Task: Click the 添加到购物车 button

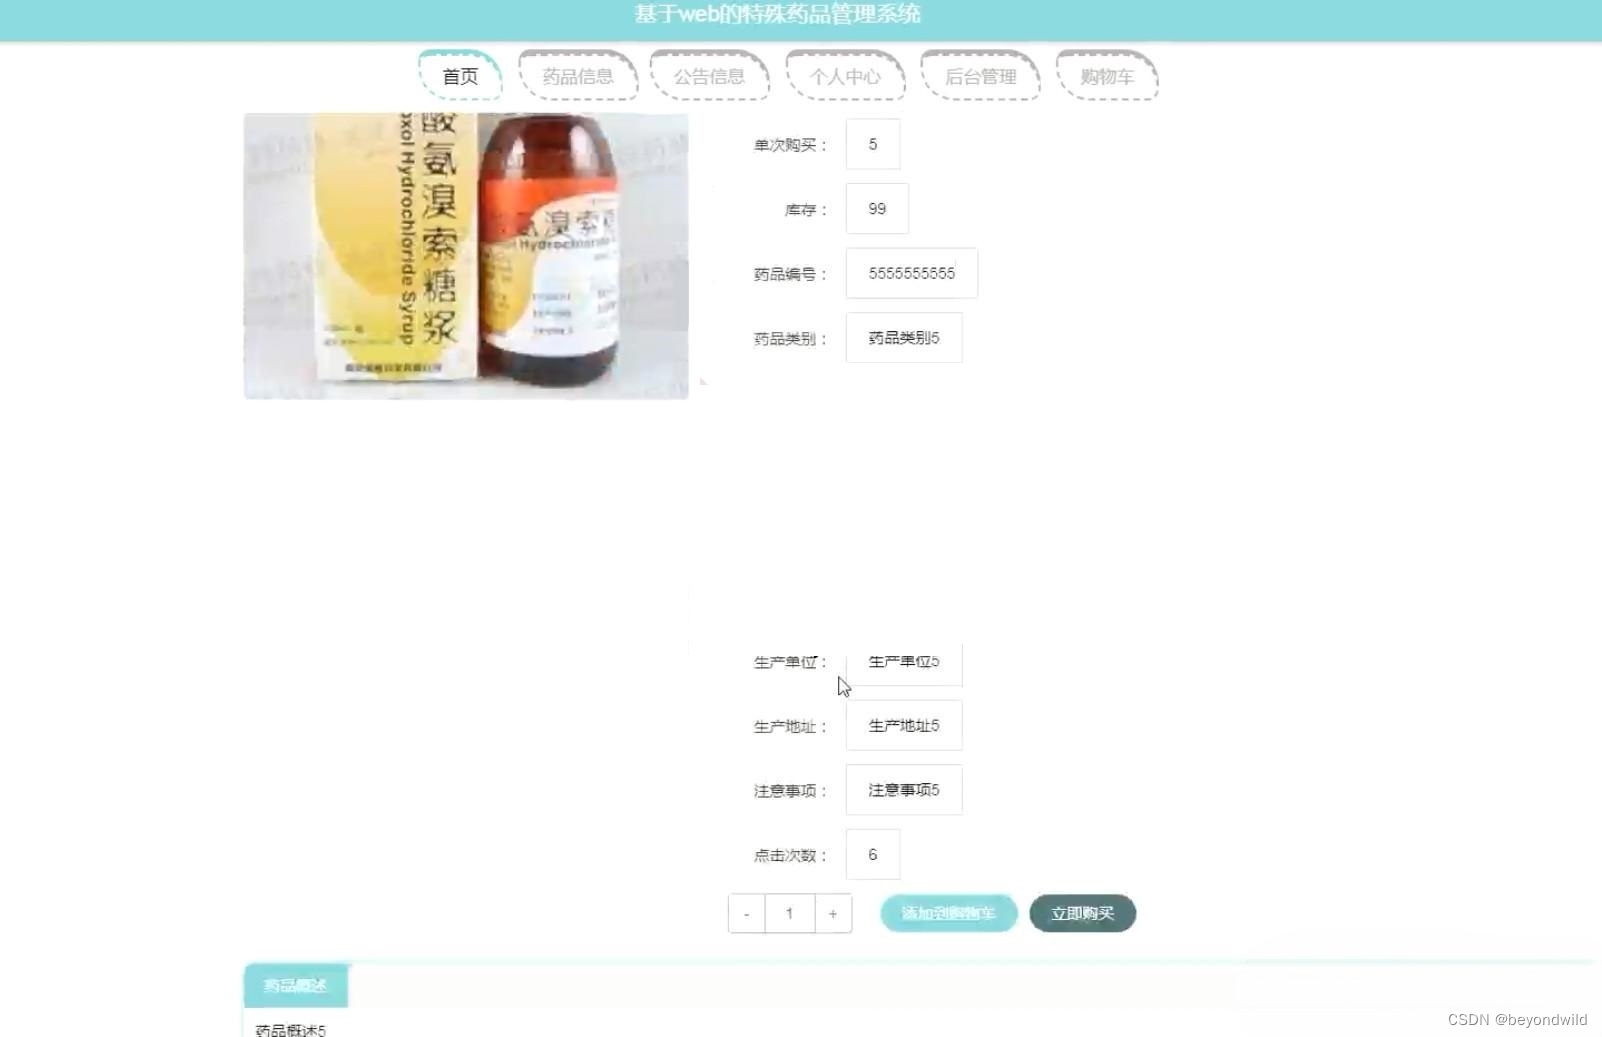Action: pos(948,913)
